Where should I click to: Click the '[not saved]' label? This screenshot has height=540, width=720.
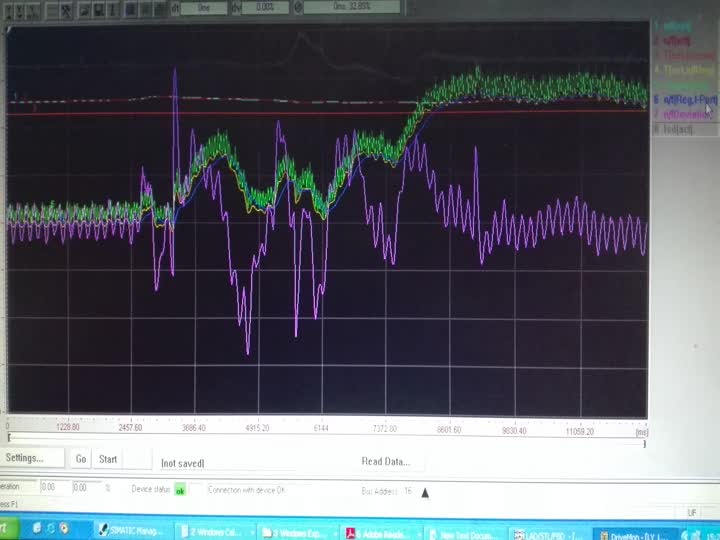pyautogui.click(x=182, y=463)
